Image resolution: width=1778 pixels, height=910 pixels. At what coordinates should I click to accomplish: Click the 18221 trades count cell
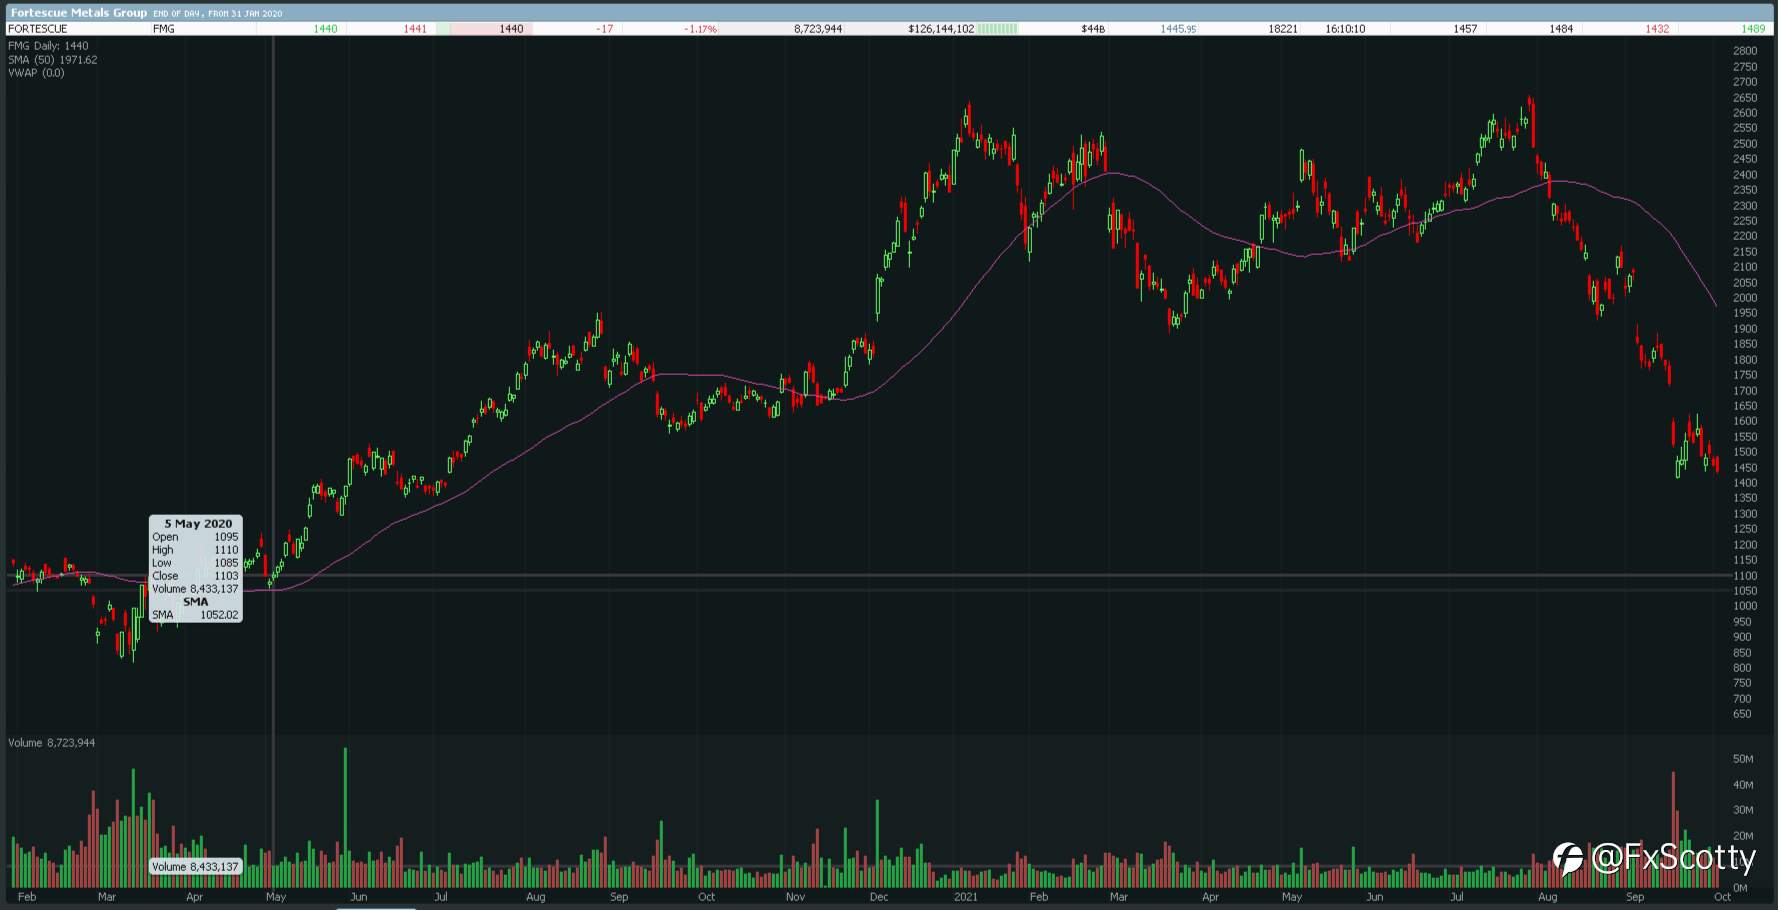click(x=1283, y=29)
